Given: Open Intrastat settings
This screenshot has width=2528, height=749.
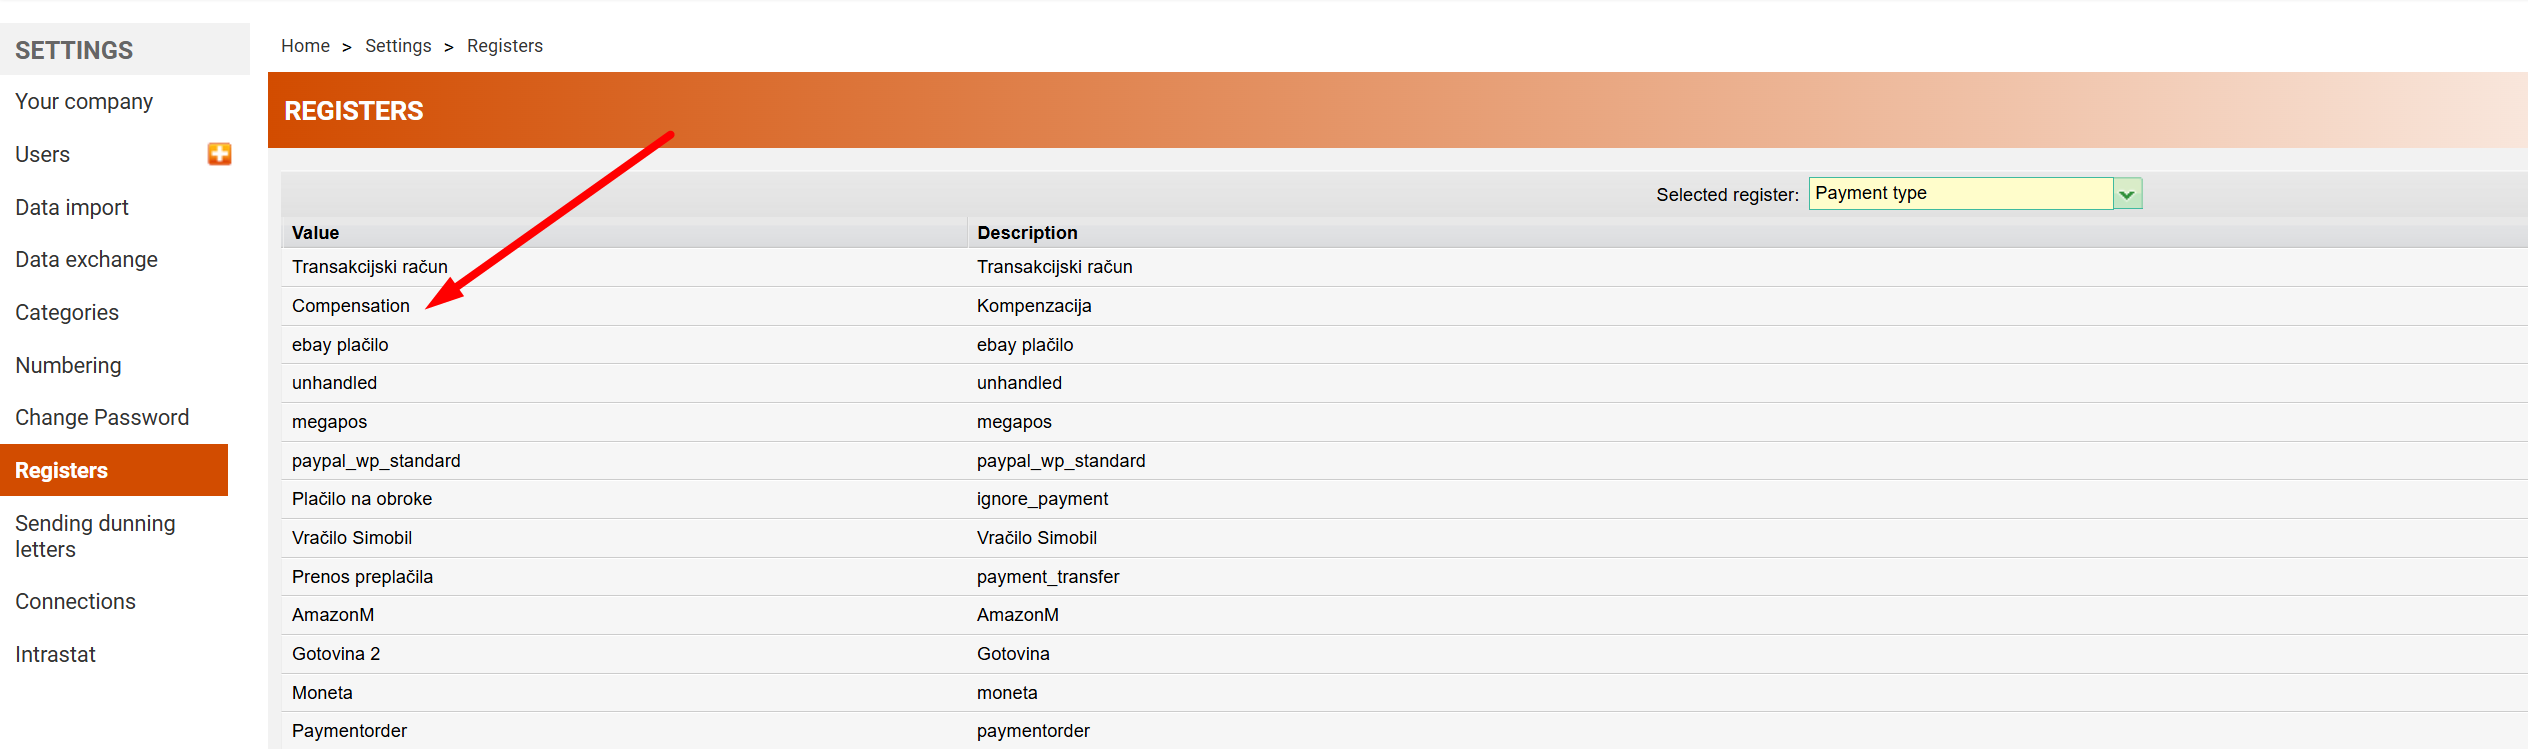Looking at the screenshot, I should pos(55,655).
